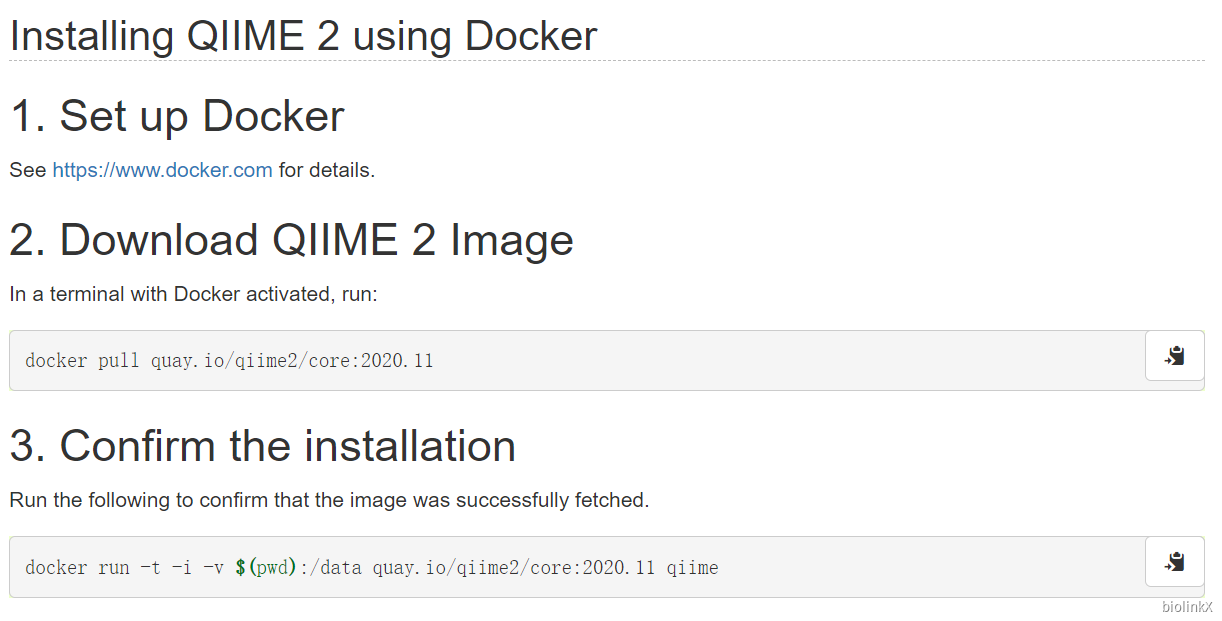Click the "In a terminal with Docker activated" sentence
The height and width of the screenshot is (621, 1222).
193,294
